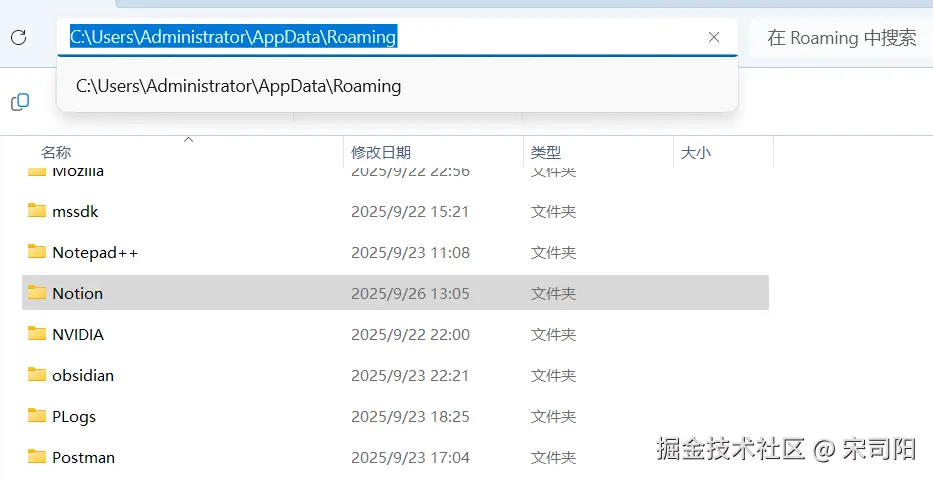Click the mssdk folder icon
This screenshot has height=479, width=933.
coord(37,211)
